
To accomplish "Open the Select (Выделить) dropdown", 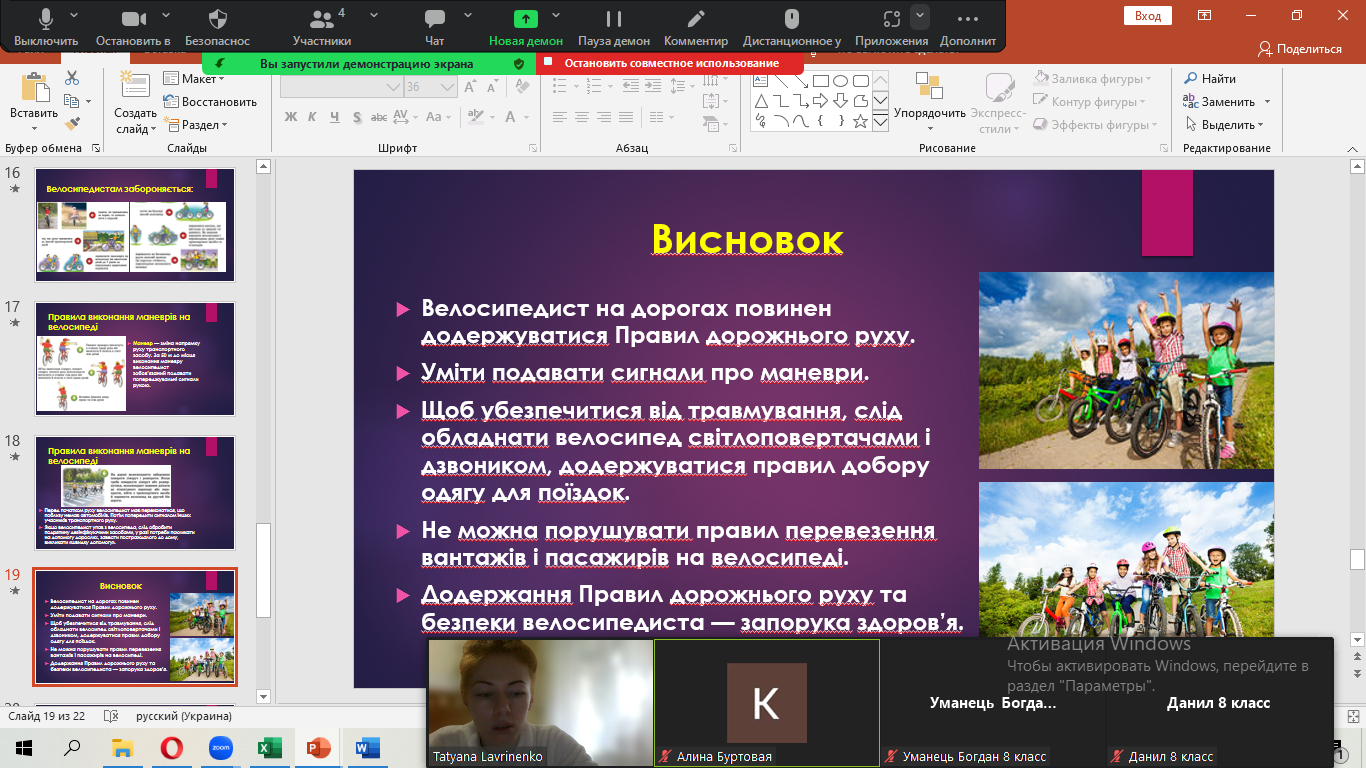I will 1224,125.
